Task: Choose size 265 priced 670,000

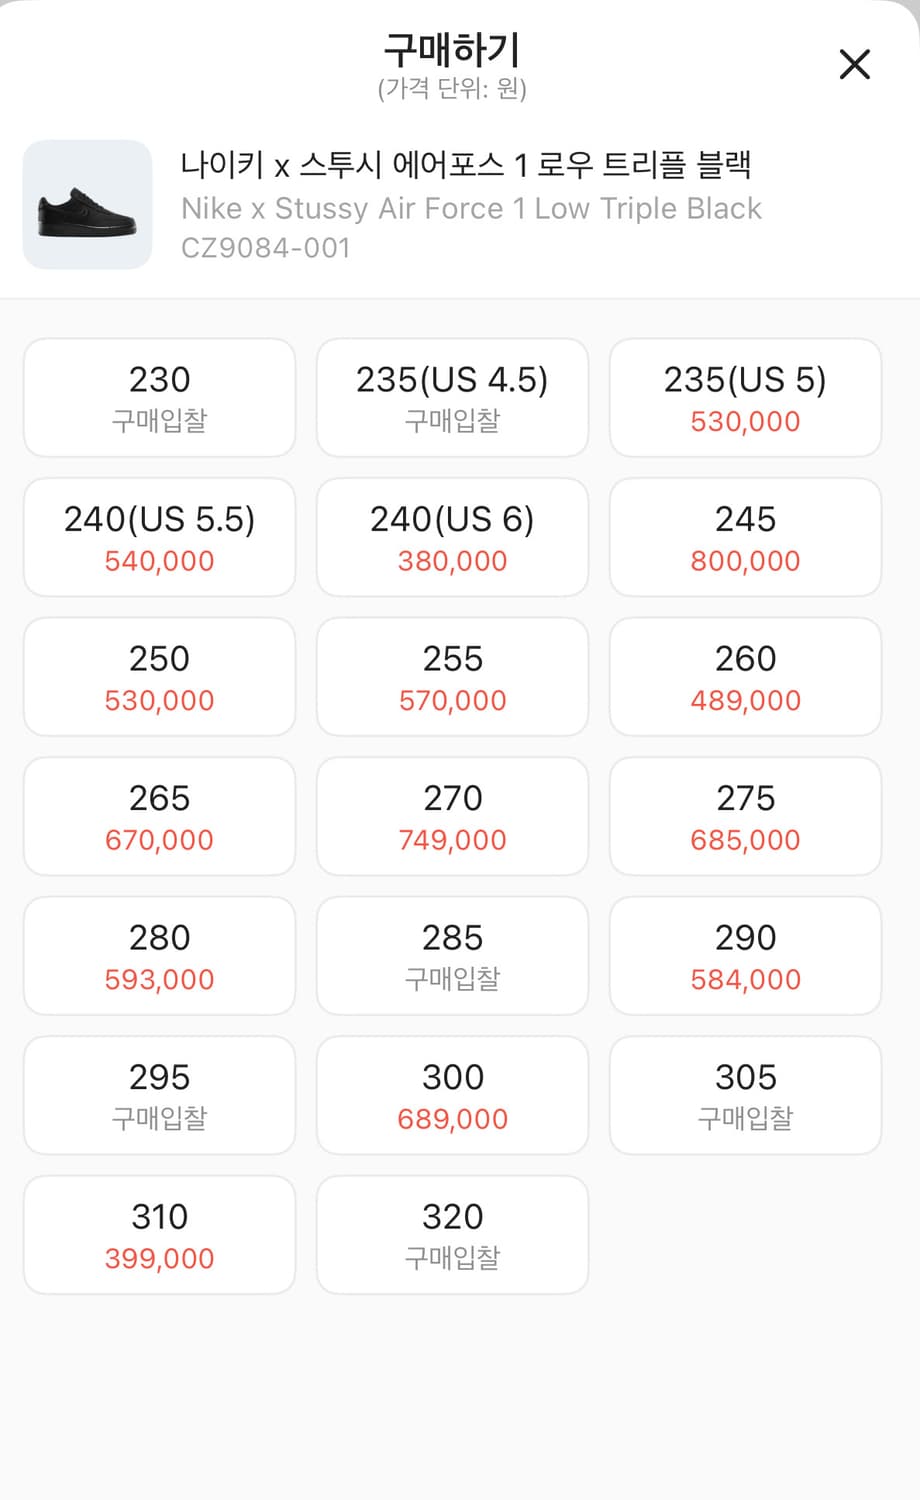Action: [x=159, y=817]
